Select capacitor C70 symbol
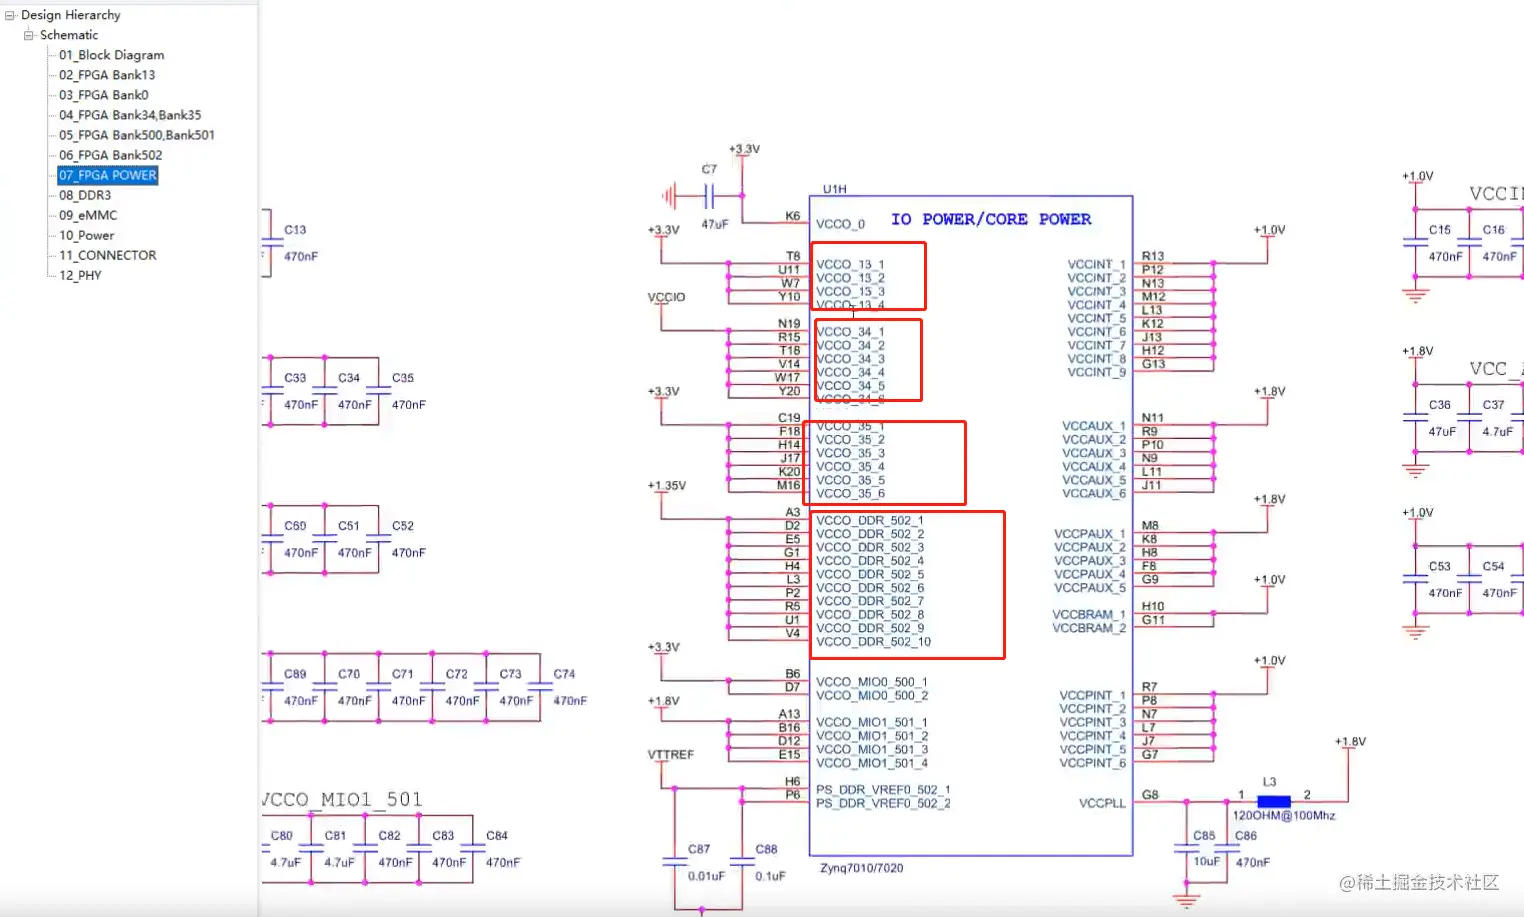Screen dimensions: 1524x917 (325, 686)
